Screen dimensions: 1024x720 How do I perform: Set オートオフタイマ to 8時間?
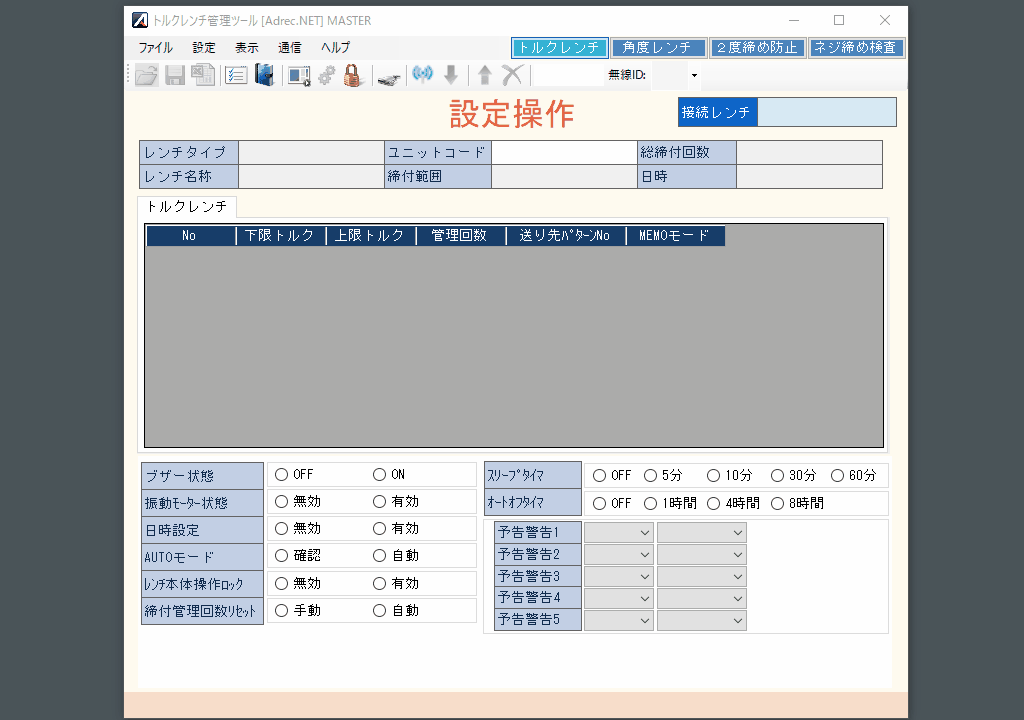pyautogui.click(x=777, y=503)
